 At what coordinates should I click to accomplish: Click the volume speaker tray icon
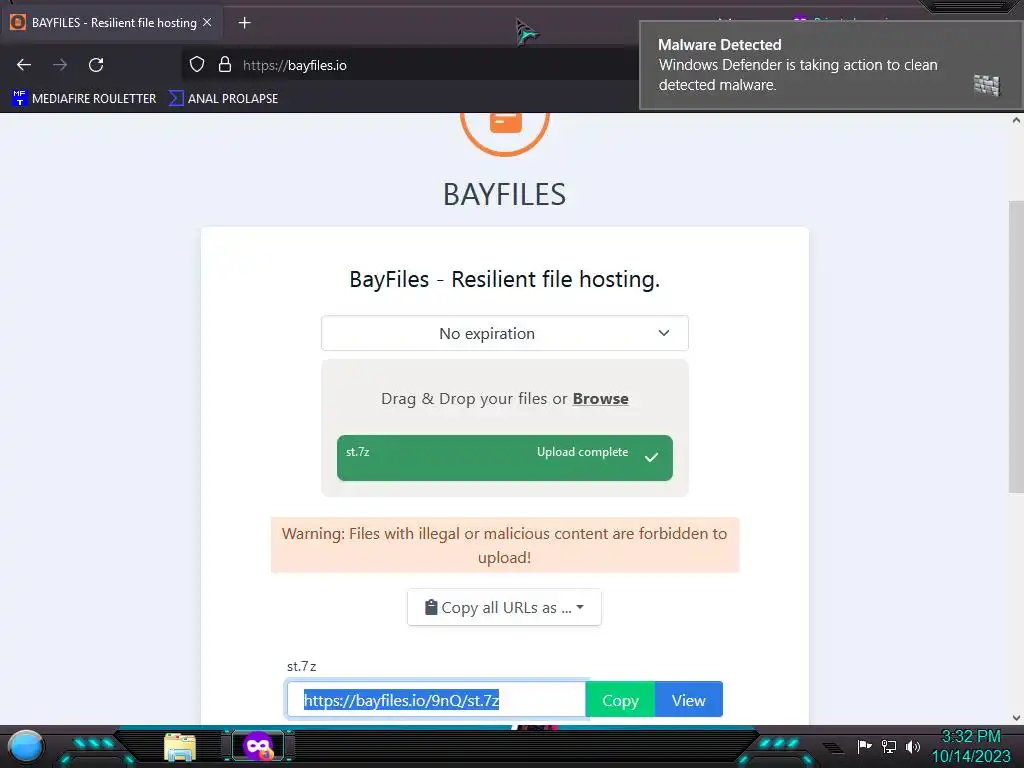(912, 746)
